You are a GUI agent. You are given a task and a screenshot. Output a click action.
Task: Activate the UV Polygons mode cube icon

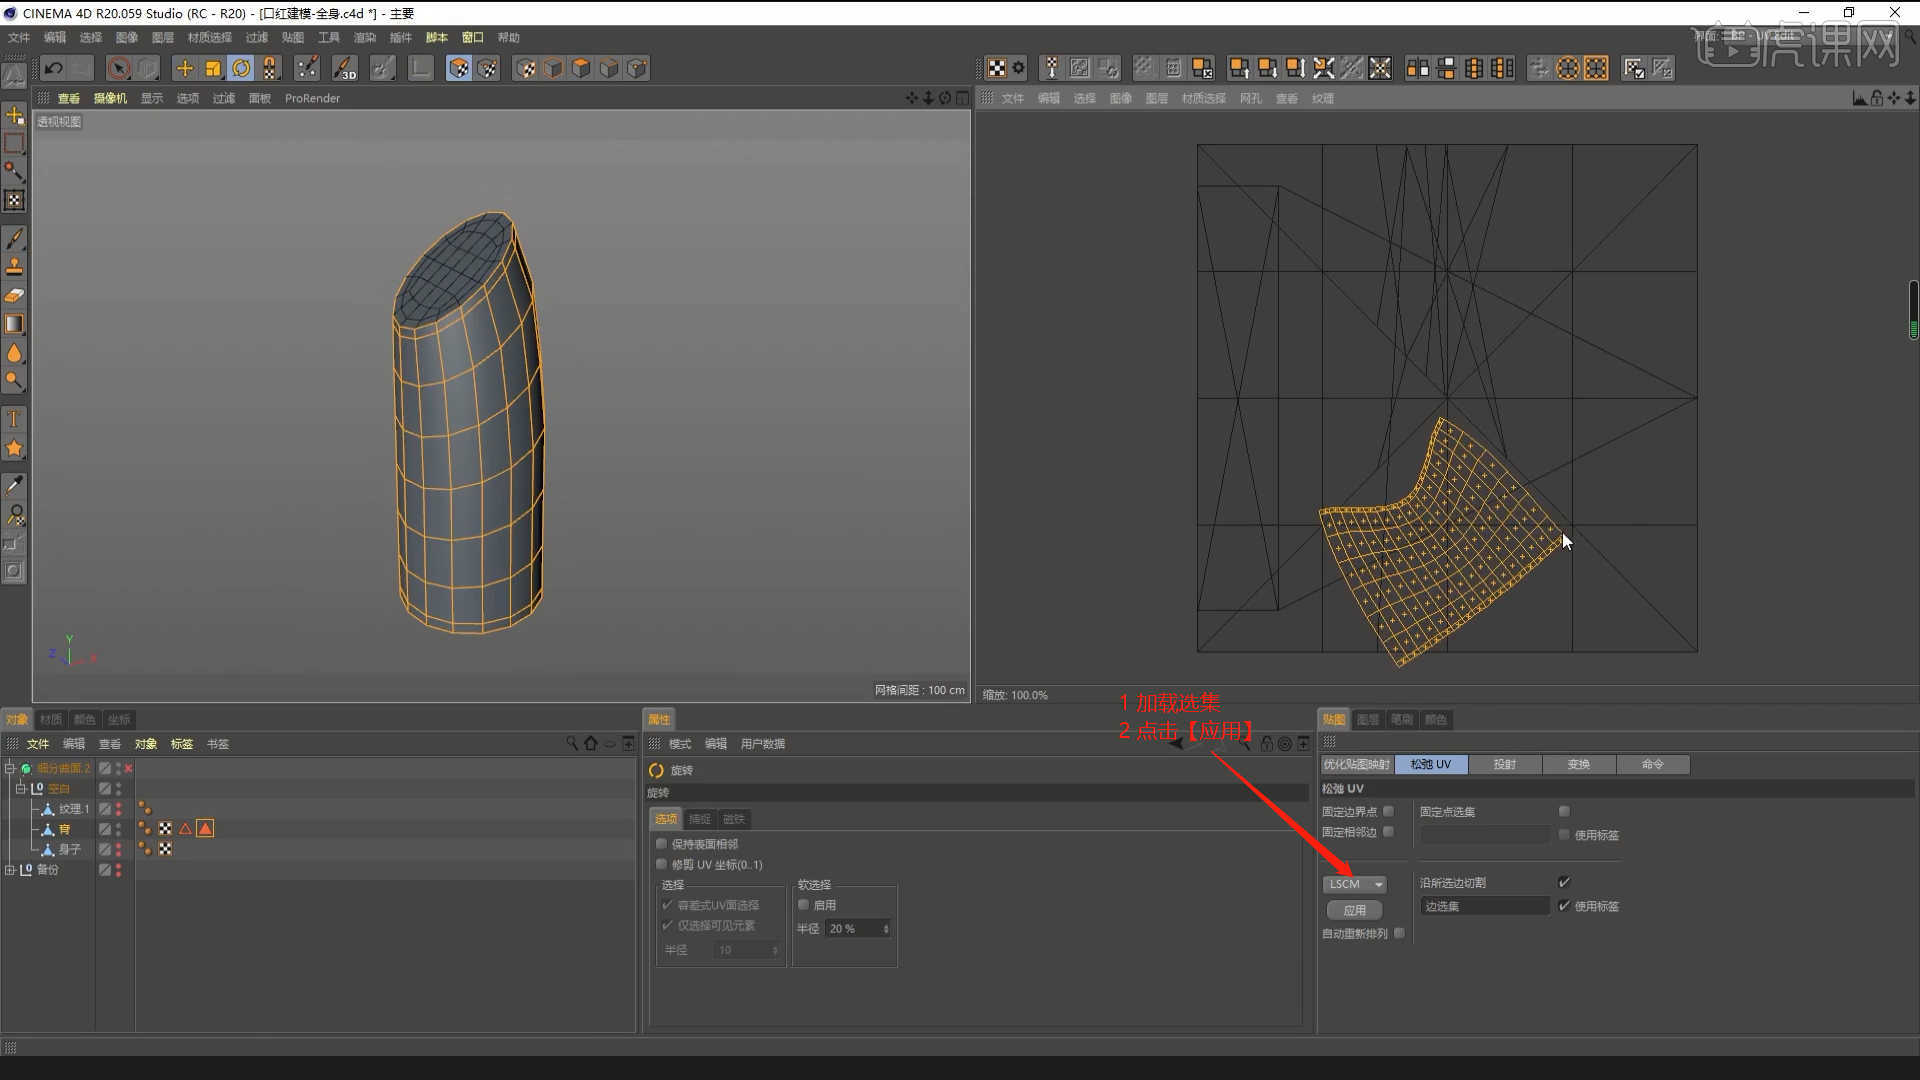[x=459, y=68]
